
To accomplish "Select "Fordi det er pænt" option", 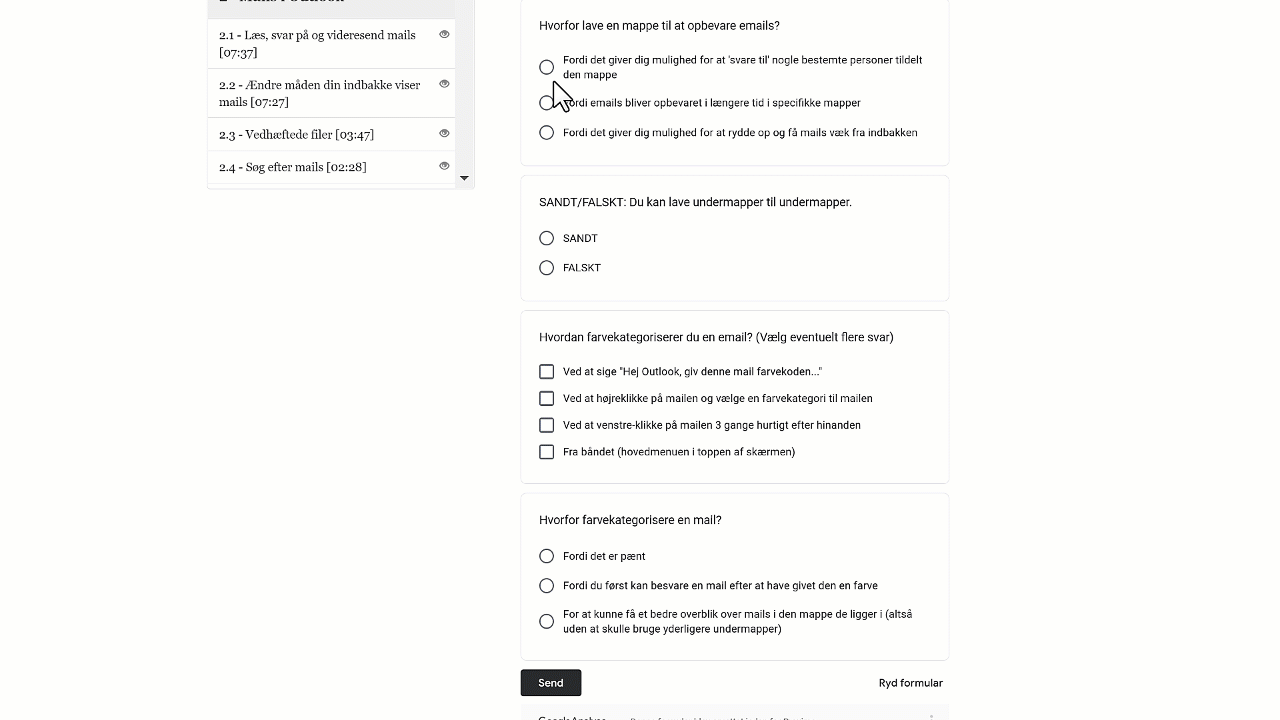I will coord(546,556).
